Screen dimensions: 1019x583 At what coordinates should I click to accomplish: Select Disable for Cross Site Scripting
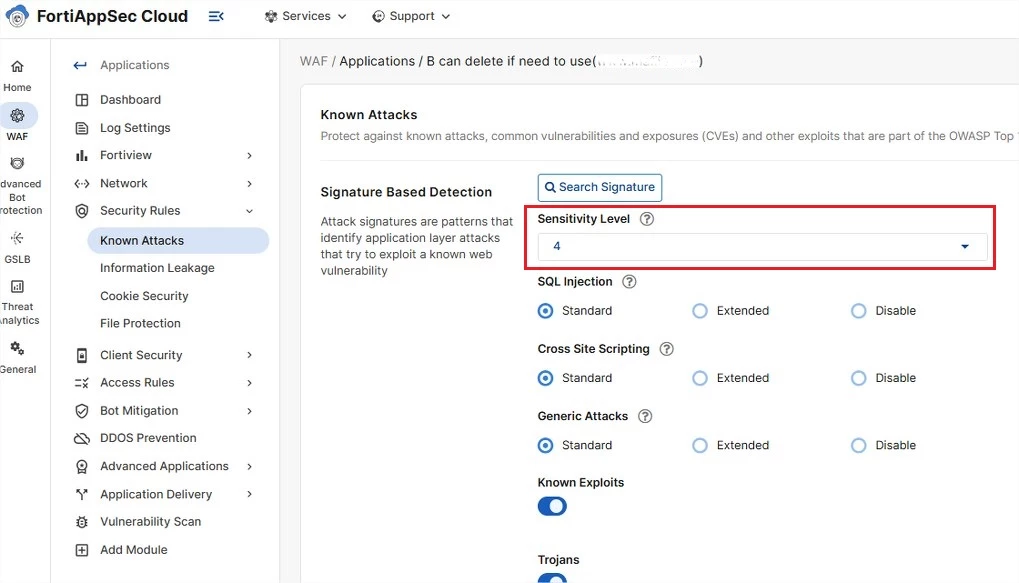click(x=858, y=378)
